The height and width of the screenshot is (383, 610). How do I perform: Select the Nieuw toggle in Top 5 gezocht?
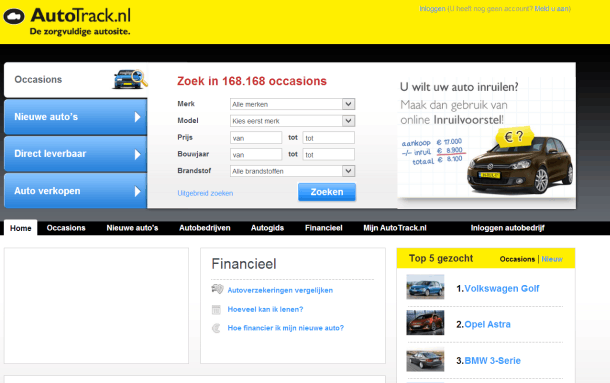(x=552, y=259)
